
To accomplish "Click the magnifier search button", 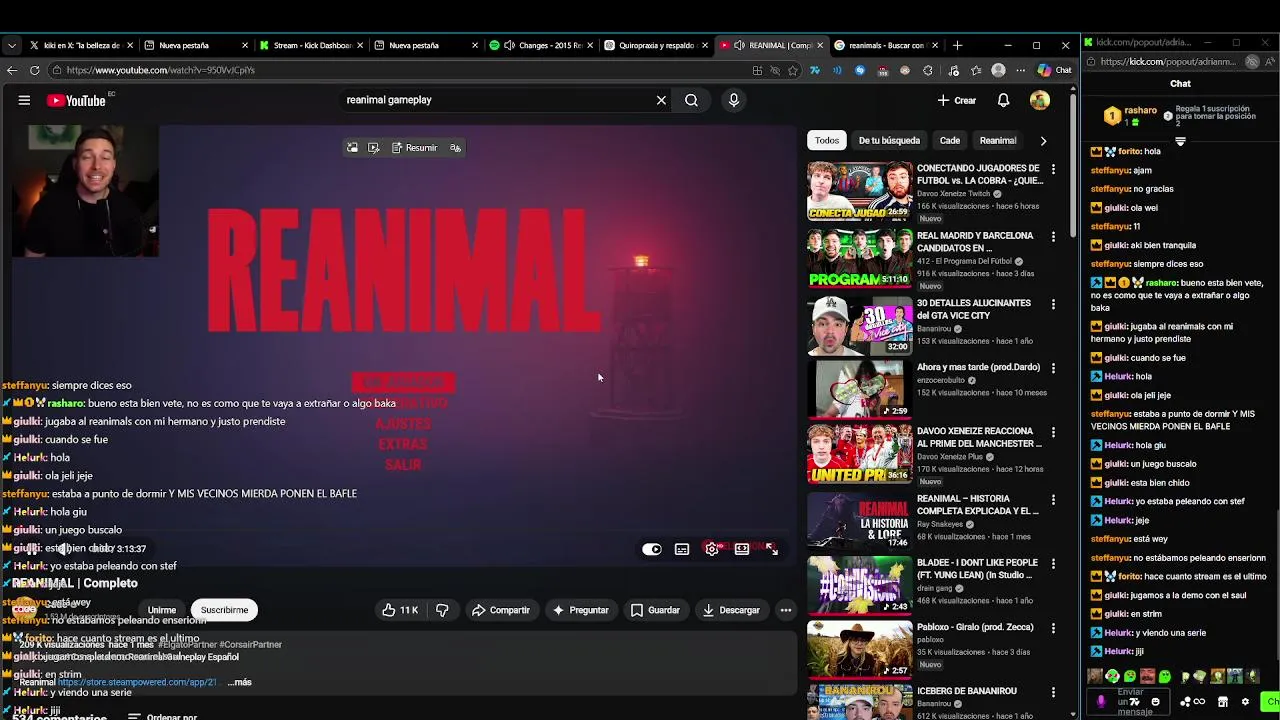I will click(691, 100).
